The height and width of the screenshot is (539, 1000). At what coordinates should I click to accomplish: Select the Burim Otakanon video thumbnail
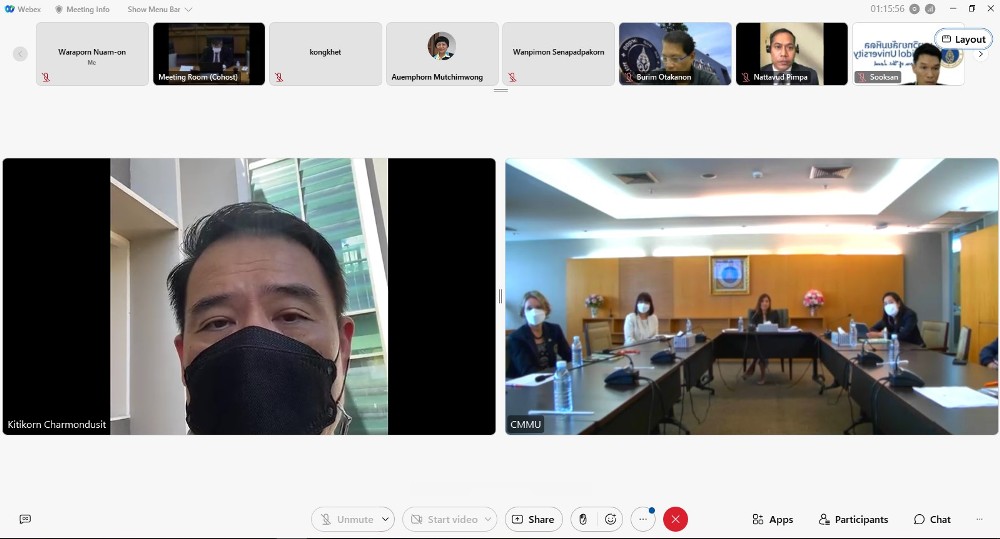(675, 54)
